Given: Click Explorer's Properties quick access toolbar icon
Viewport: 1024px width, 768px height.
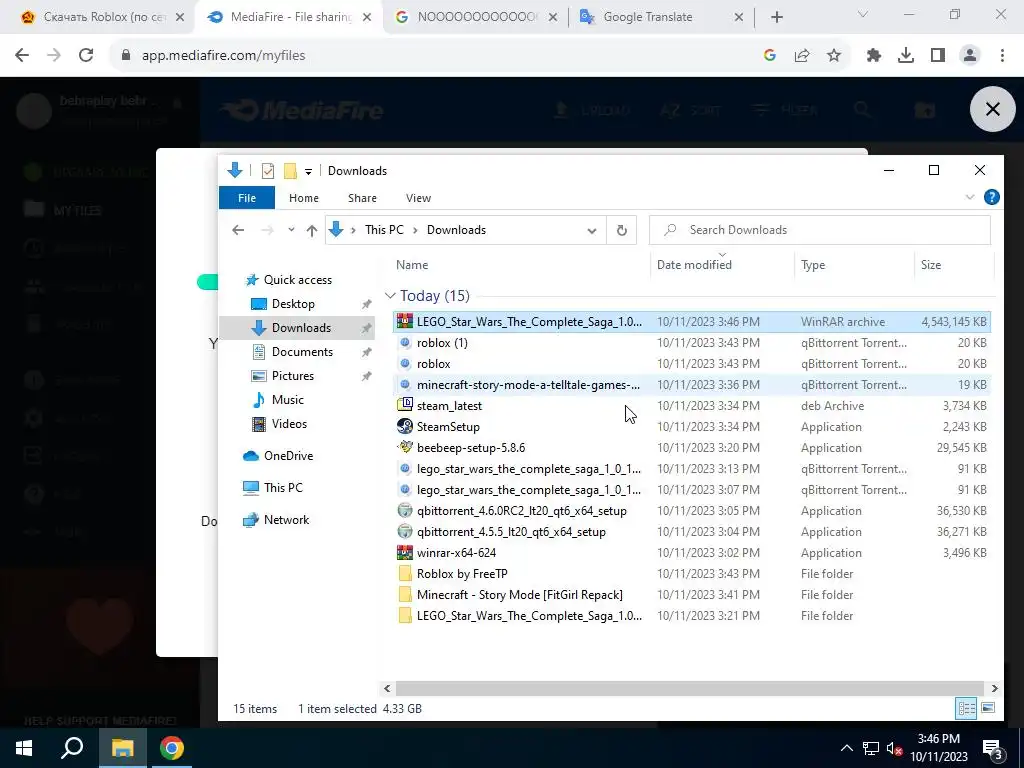Looking at the screenshot, I should (x=268, y=170).
